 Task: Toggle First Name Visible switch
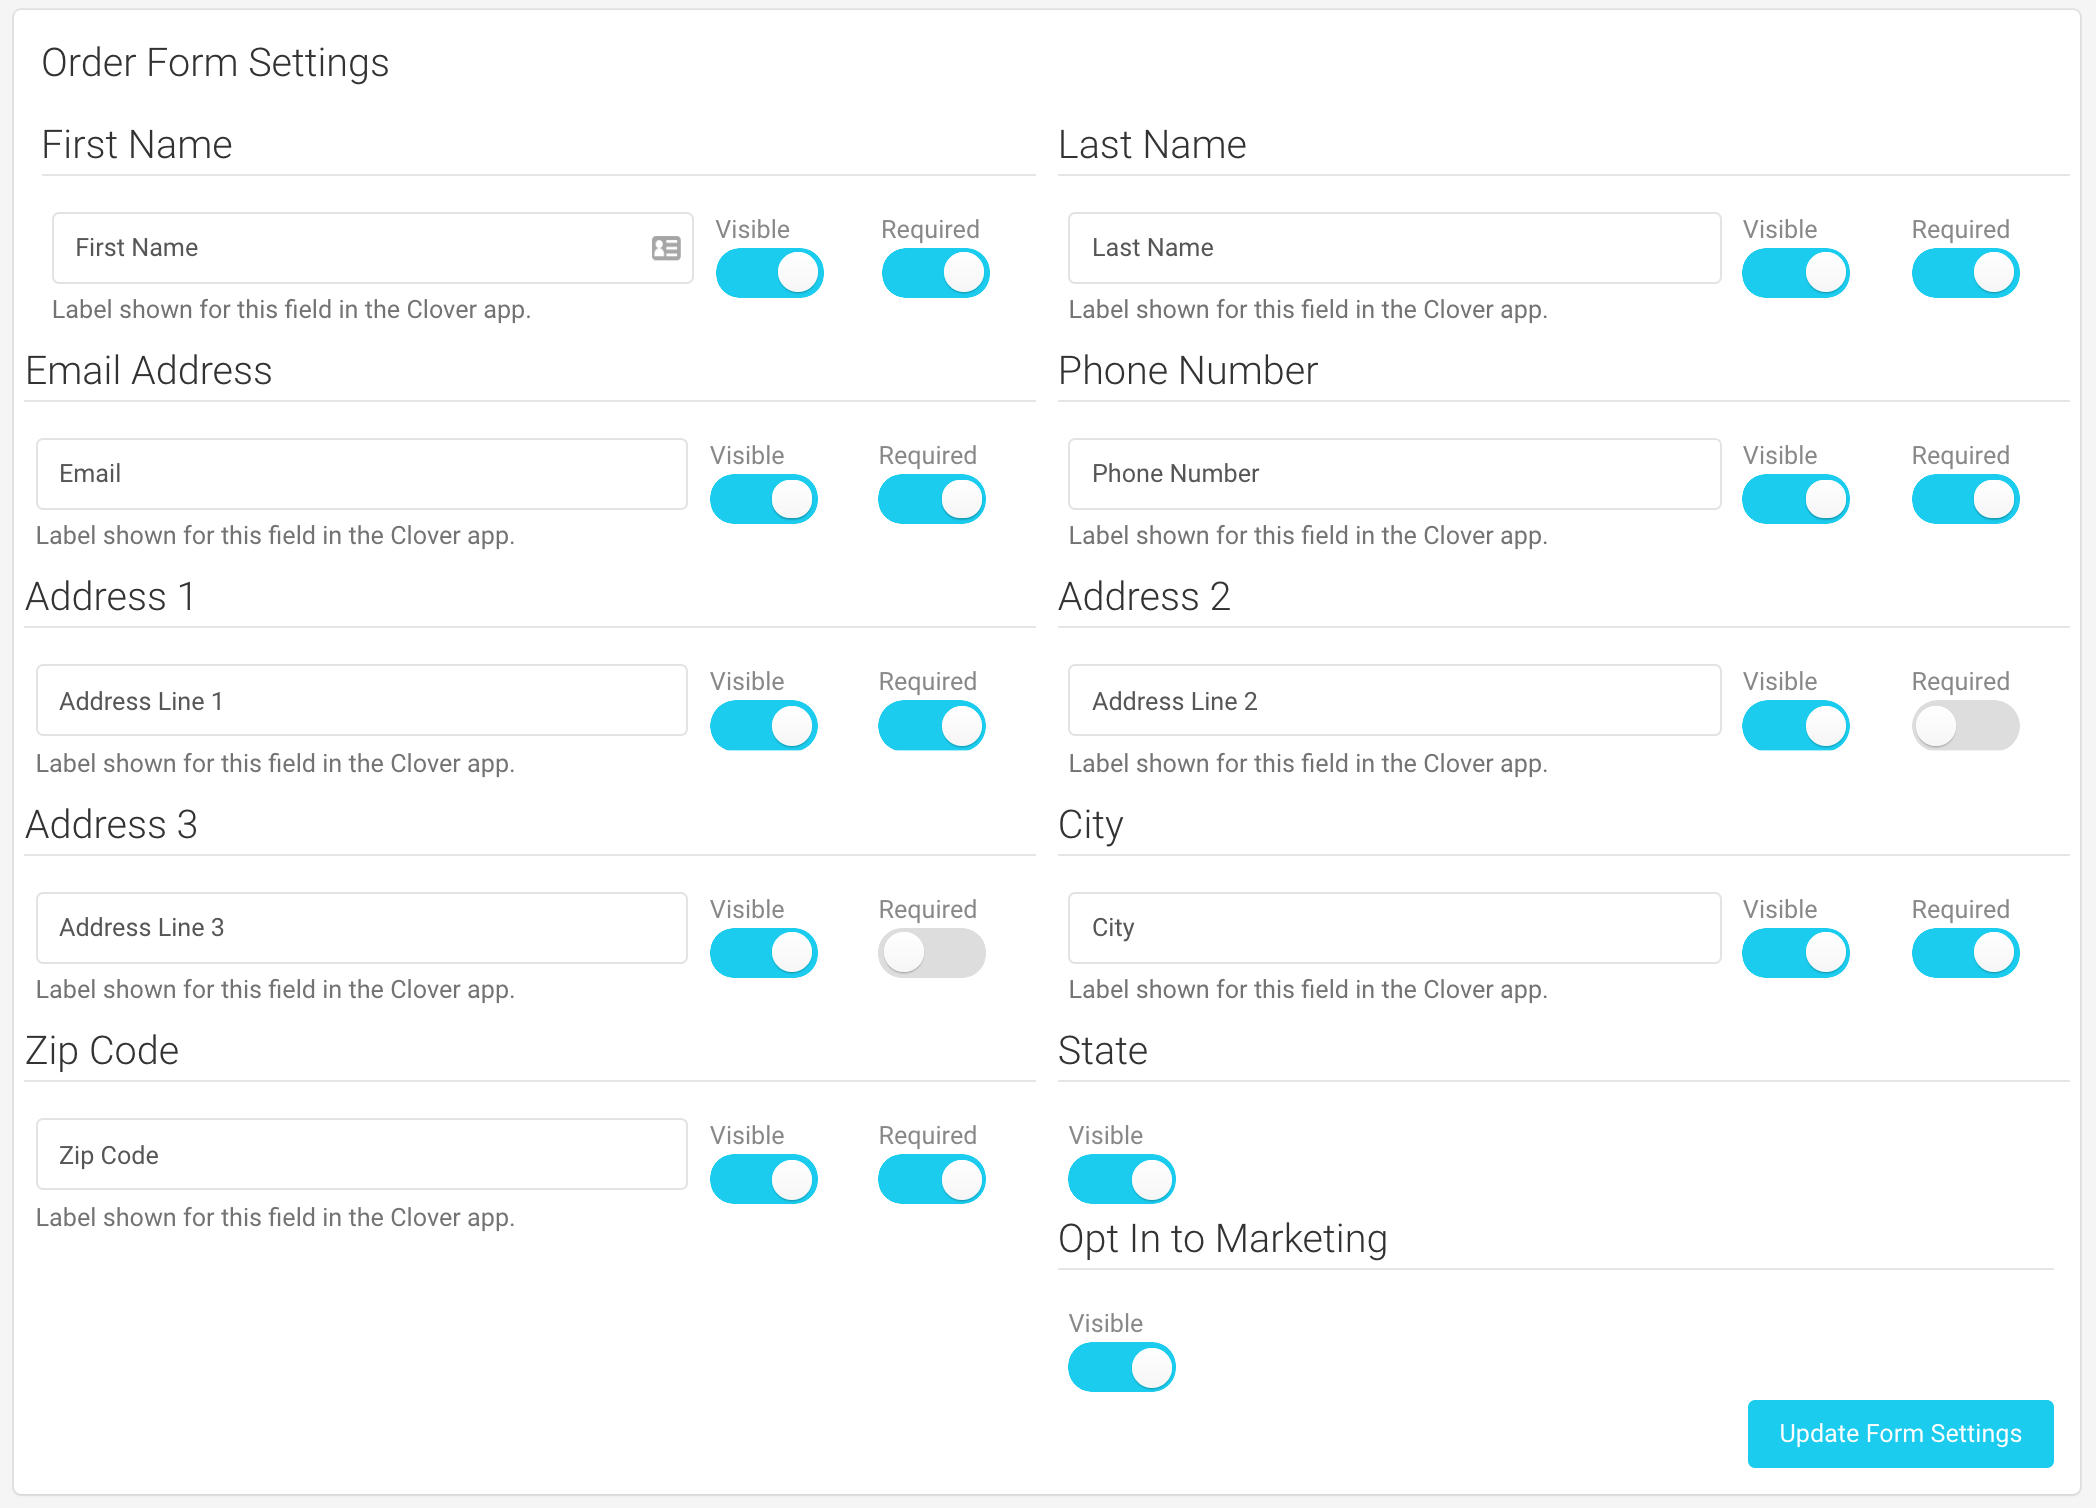tap(769, 273)
